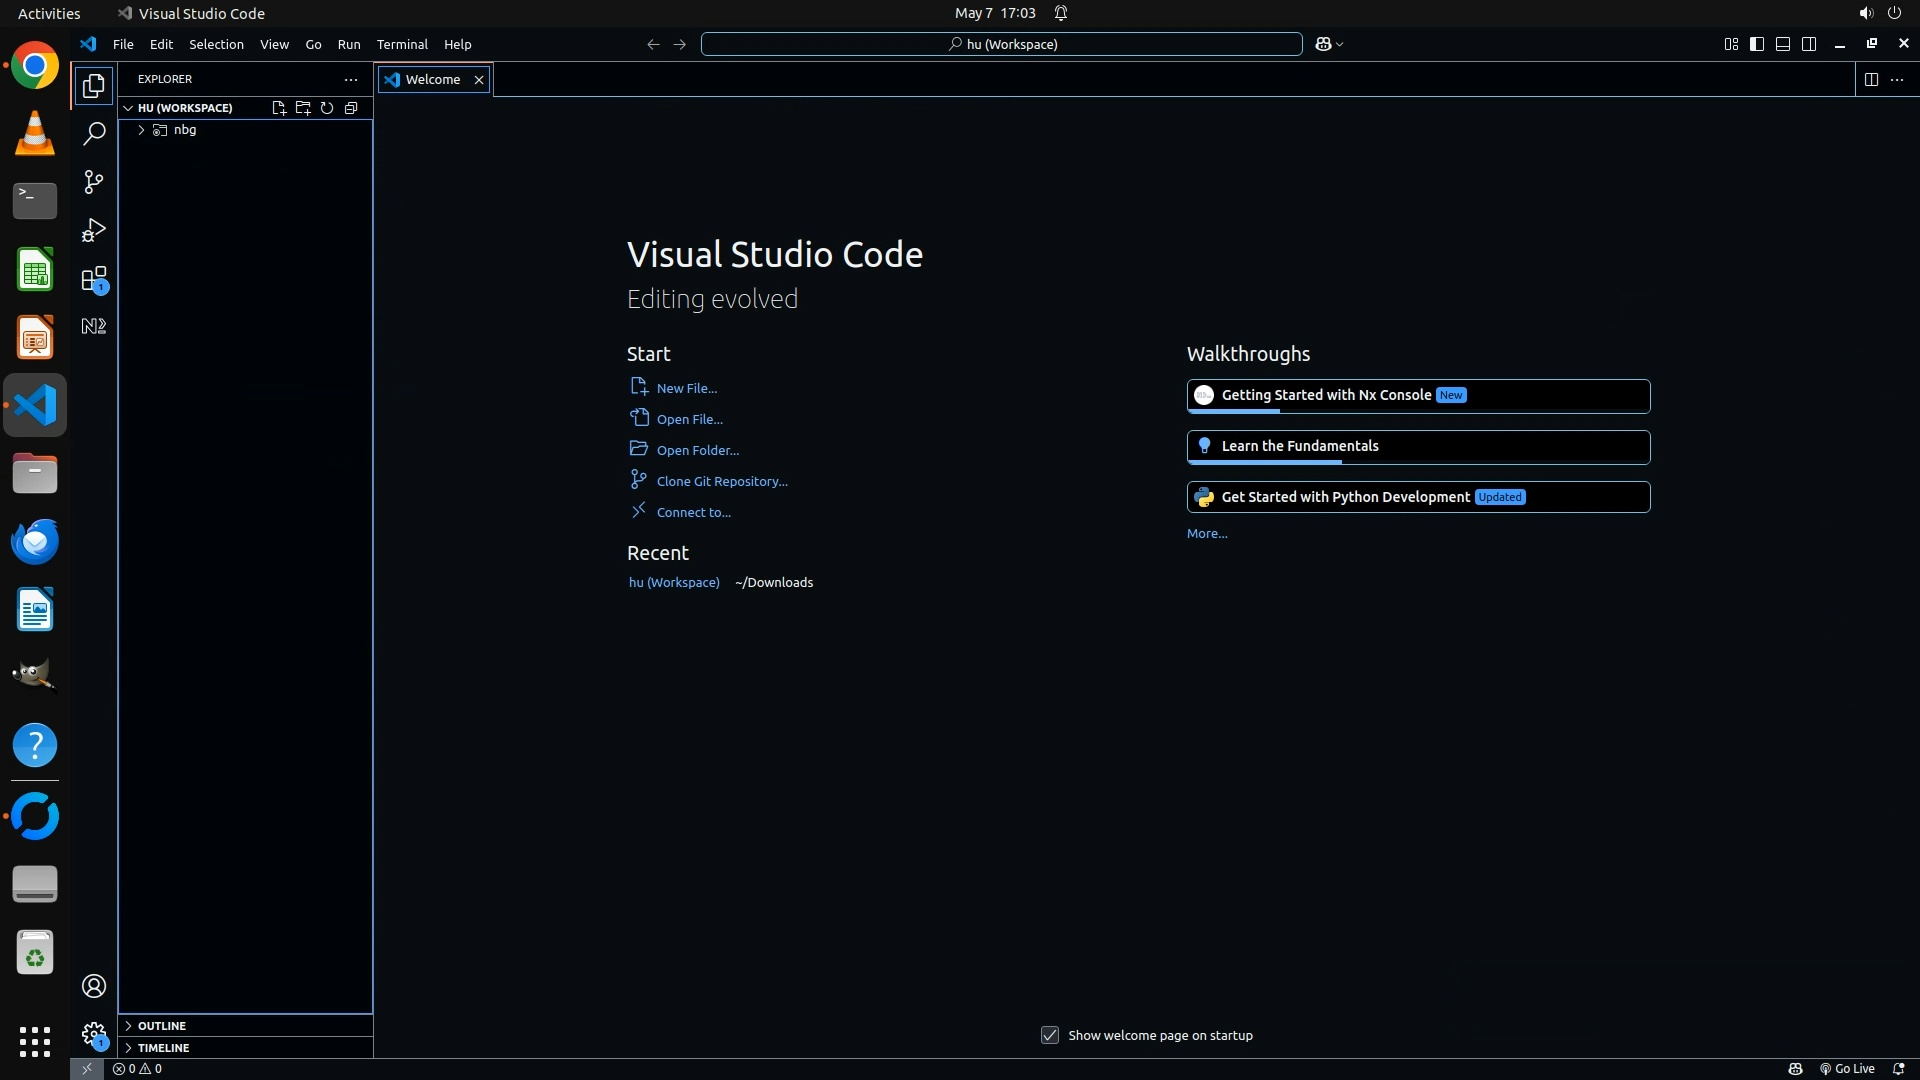Image resolution: width=1920 pixels, height=1080 pixels.
Task: Open Run and Debug view
Action: (94, 230)
